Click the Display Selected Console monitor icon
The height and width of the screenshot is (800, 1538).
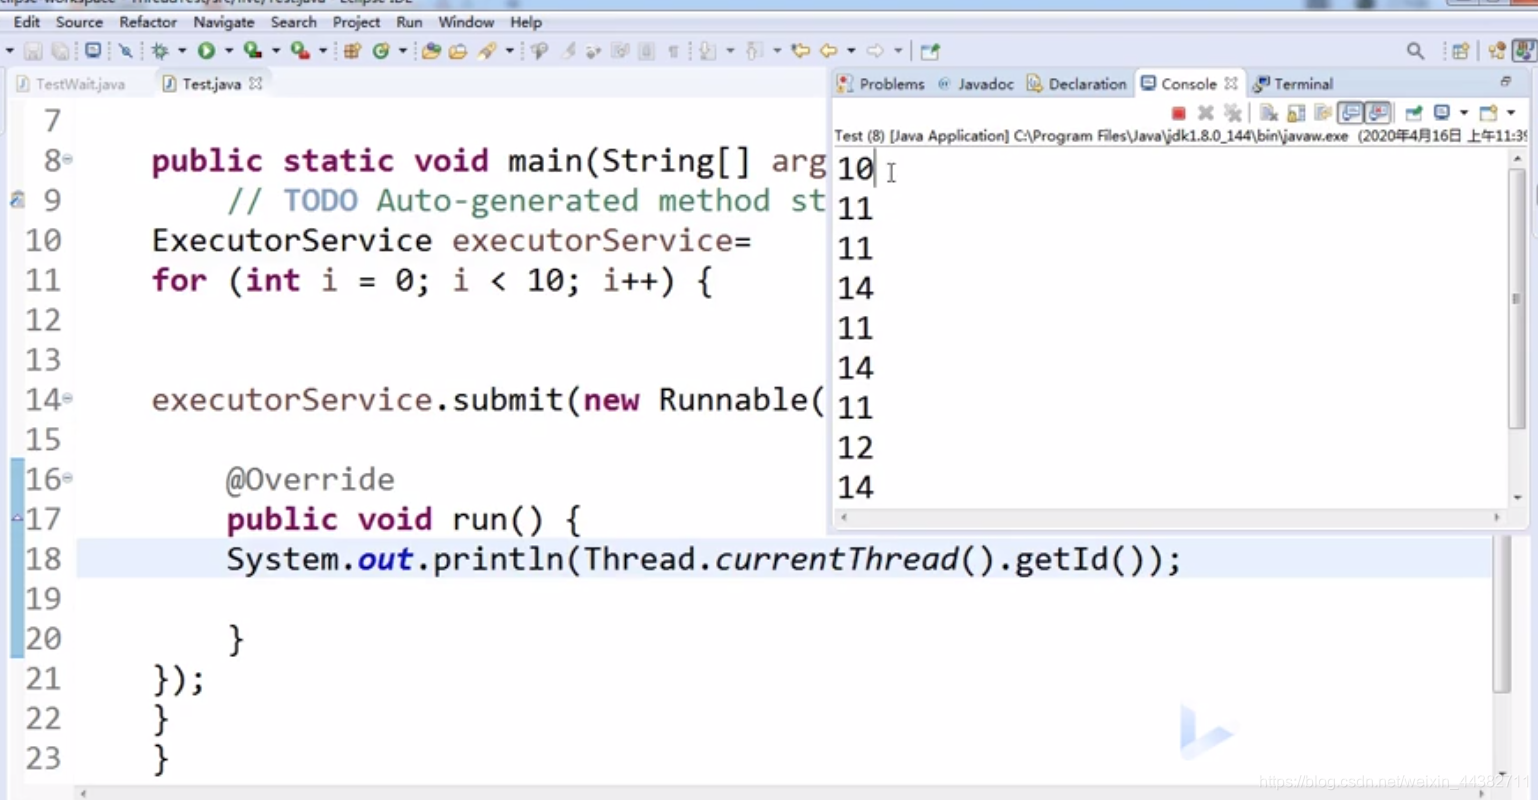(x=1441, y=112)
